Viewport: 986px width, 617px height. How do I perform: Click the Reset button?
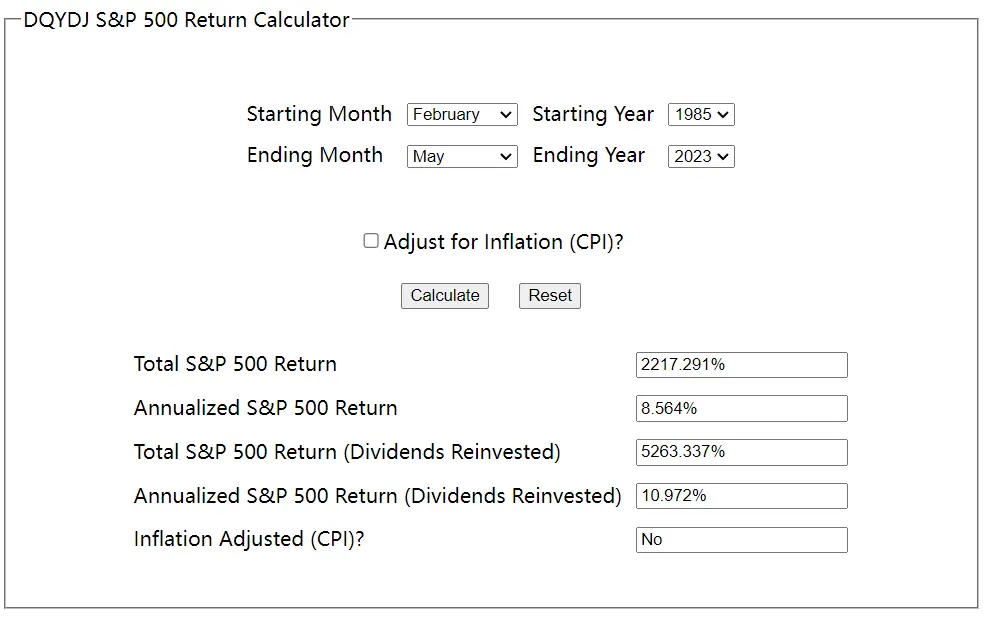pos(550,296)
